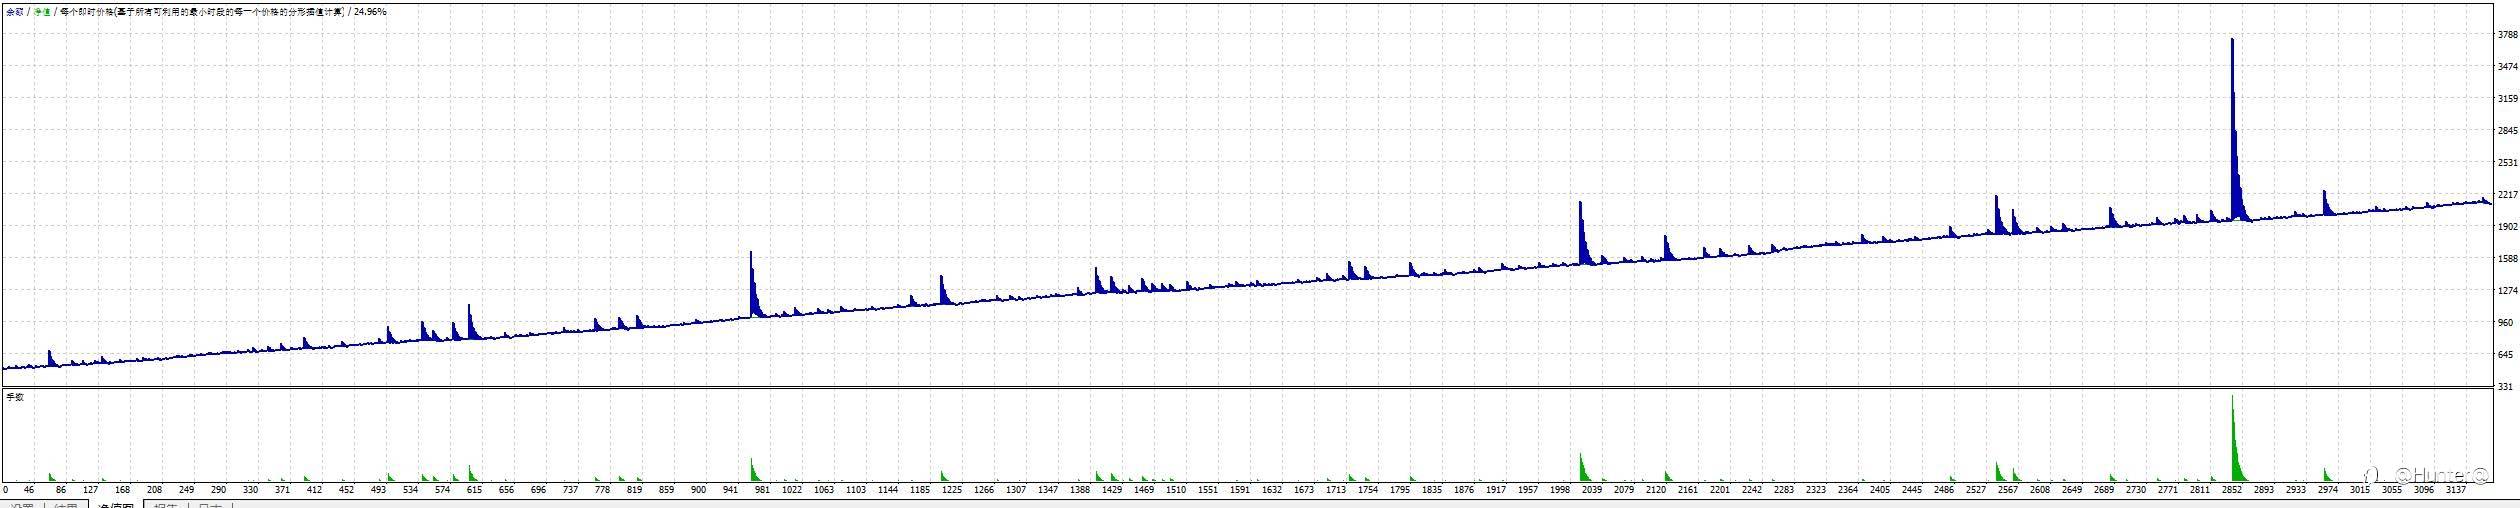Click the 2217 value on price axis
The image size is (2520, 508).
(x=2507, y=194)
